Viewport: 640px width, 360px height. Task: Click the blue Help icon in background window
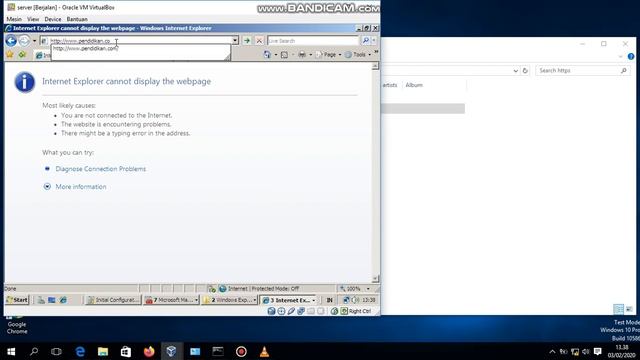click(x=631, y=57)
